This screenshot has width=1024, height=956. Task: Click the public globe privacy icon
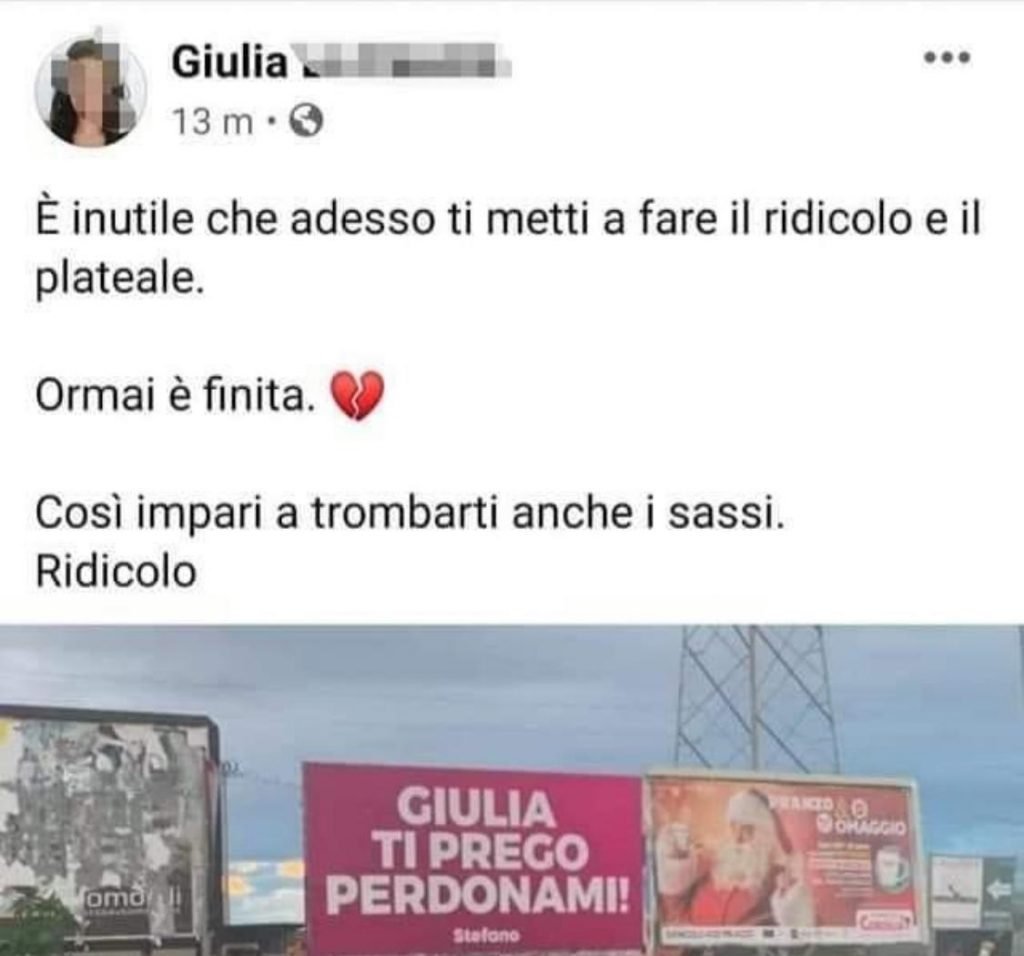pos(306,121)
